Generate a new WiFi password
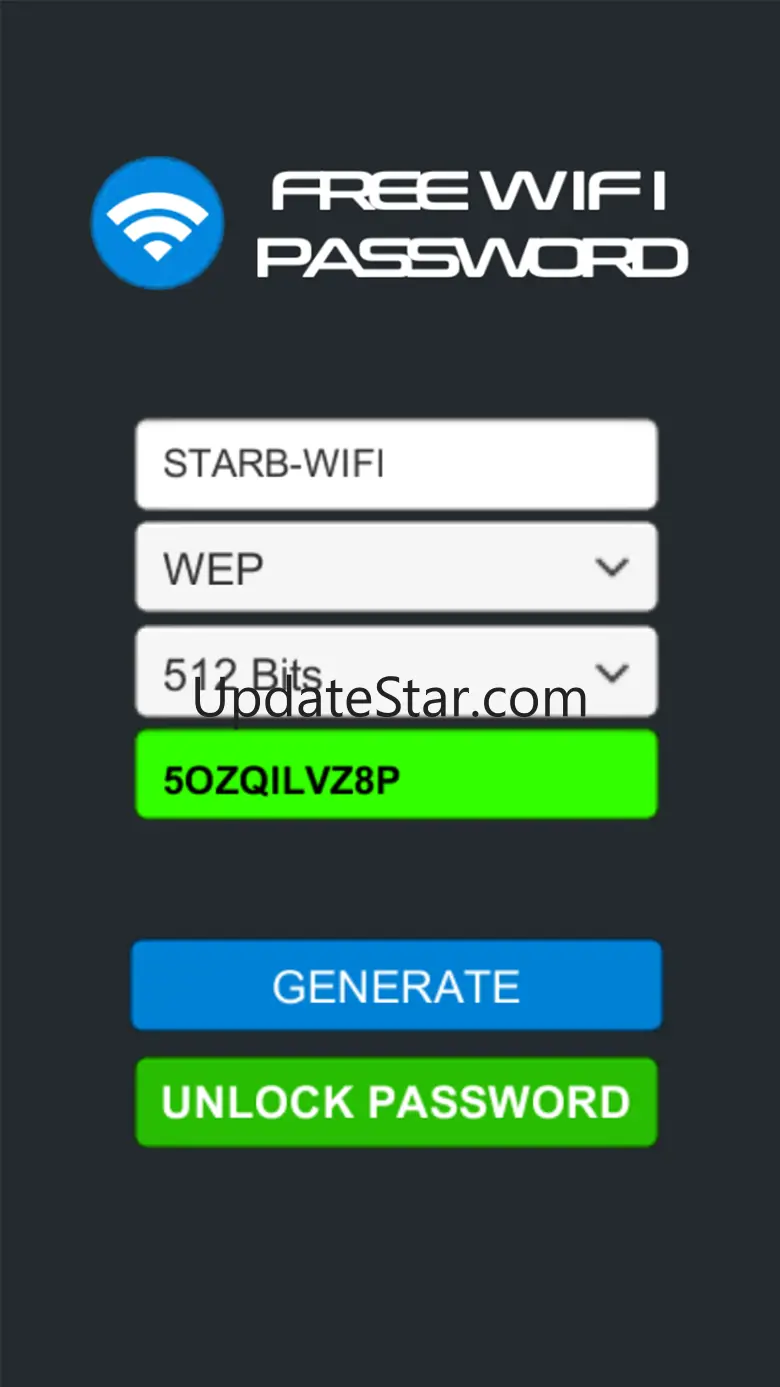The image size is (780, 1387). 396,985
